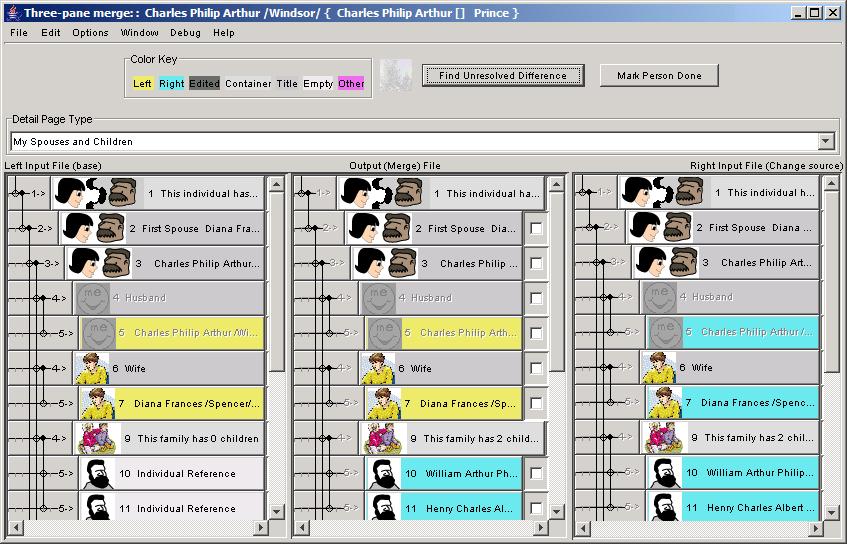Click the cyan Right swatch in Color Key

click(x=172, y=84)
